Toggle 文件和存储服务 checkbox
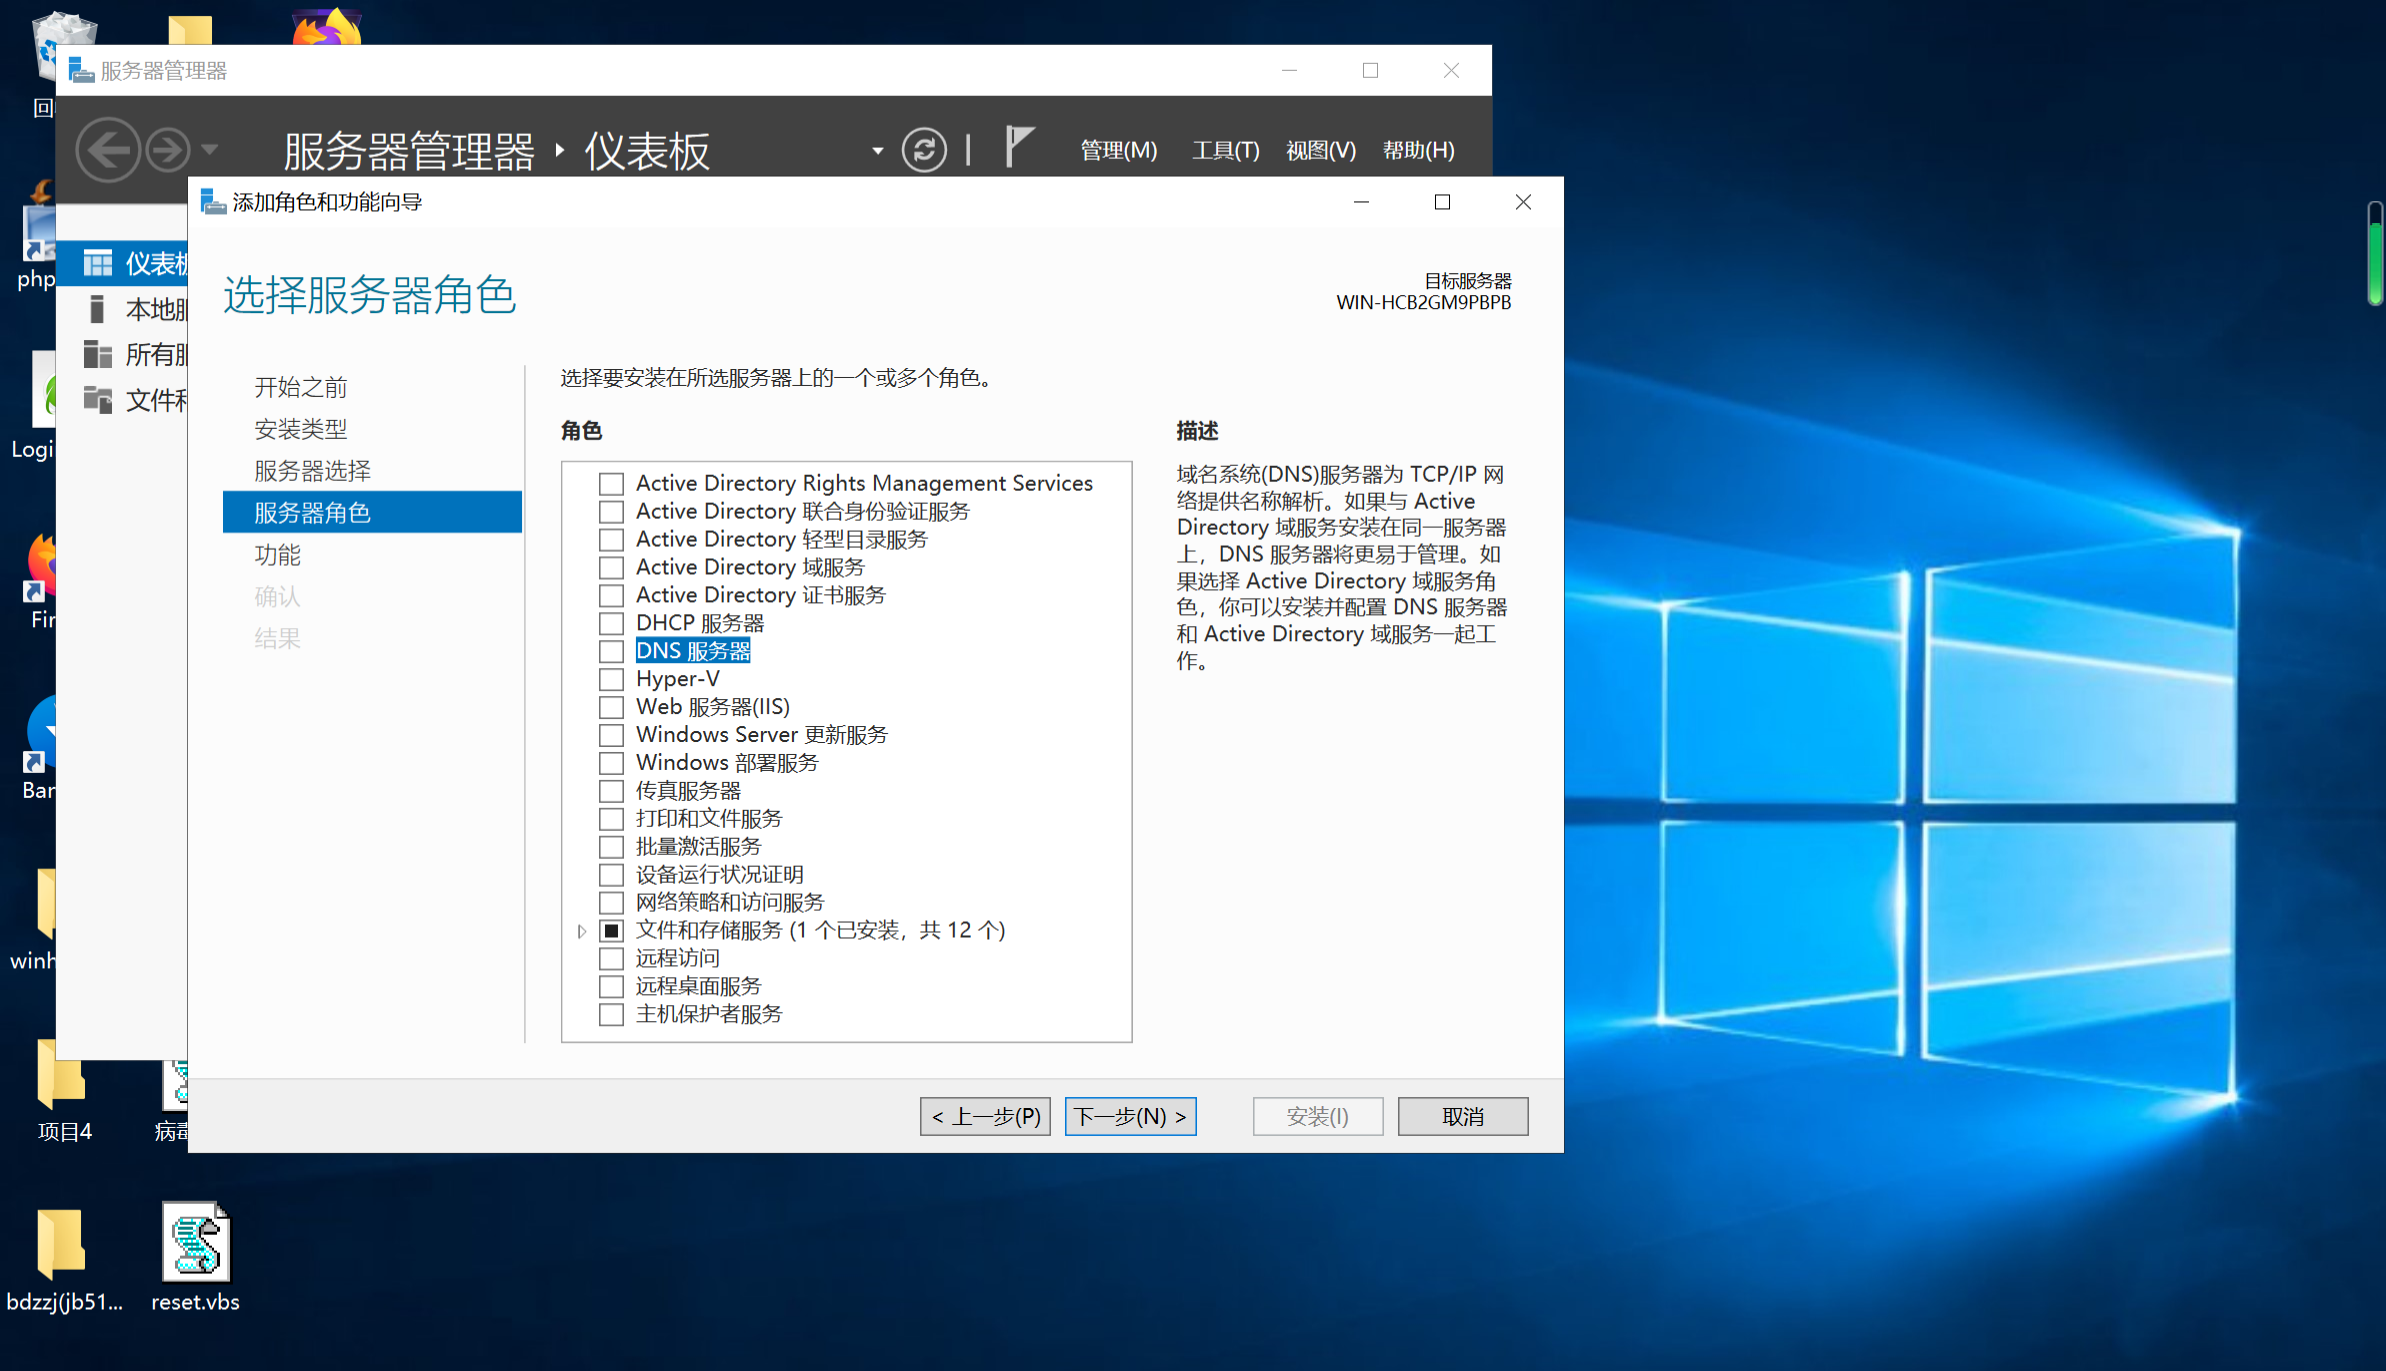The width and height of the screenshot is (2386, 1371). 611,931
